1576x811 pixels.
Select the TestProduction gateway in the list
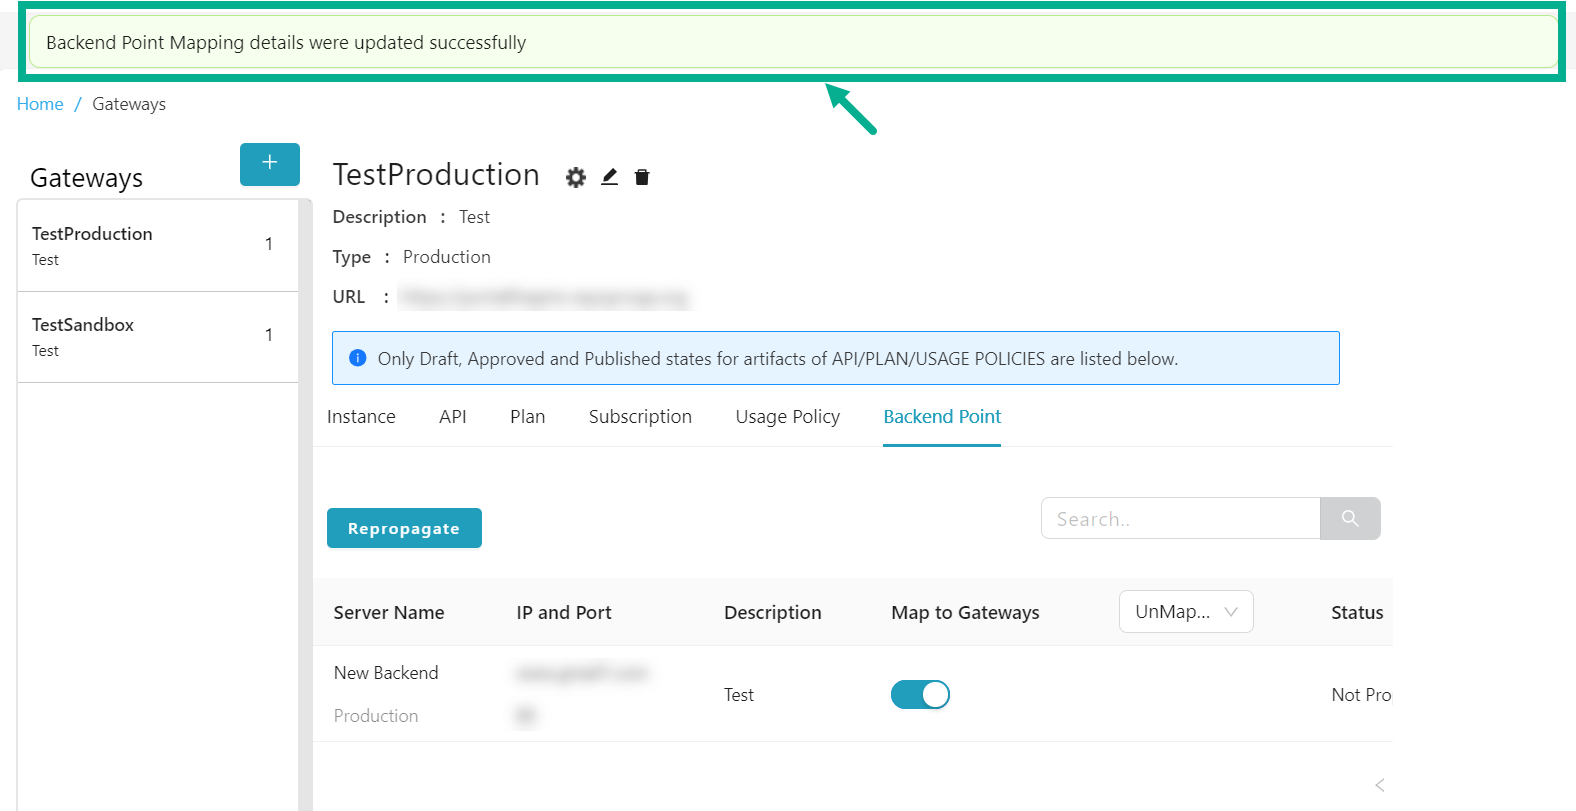[x=158, y=246]
